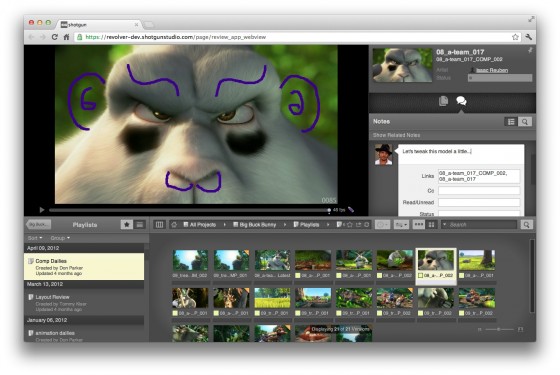Click Show Related Notes
The image size is (560, 375).
coord(396,135)
